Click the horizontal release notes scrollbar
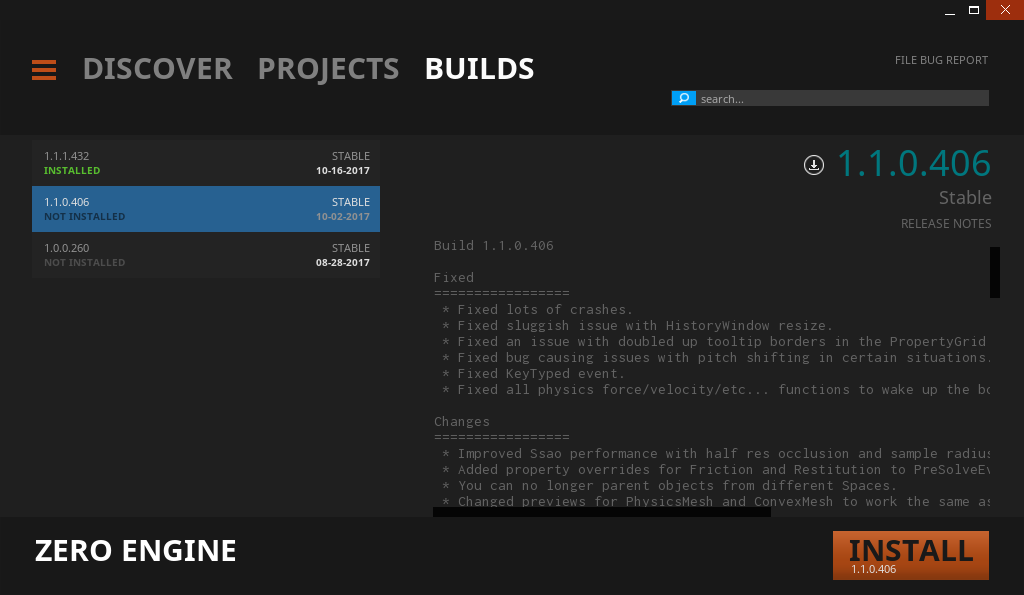The width and height of the screenshot is (1024, 595). pyautogui.click(x=601, y=513)
